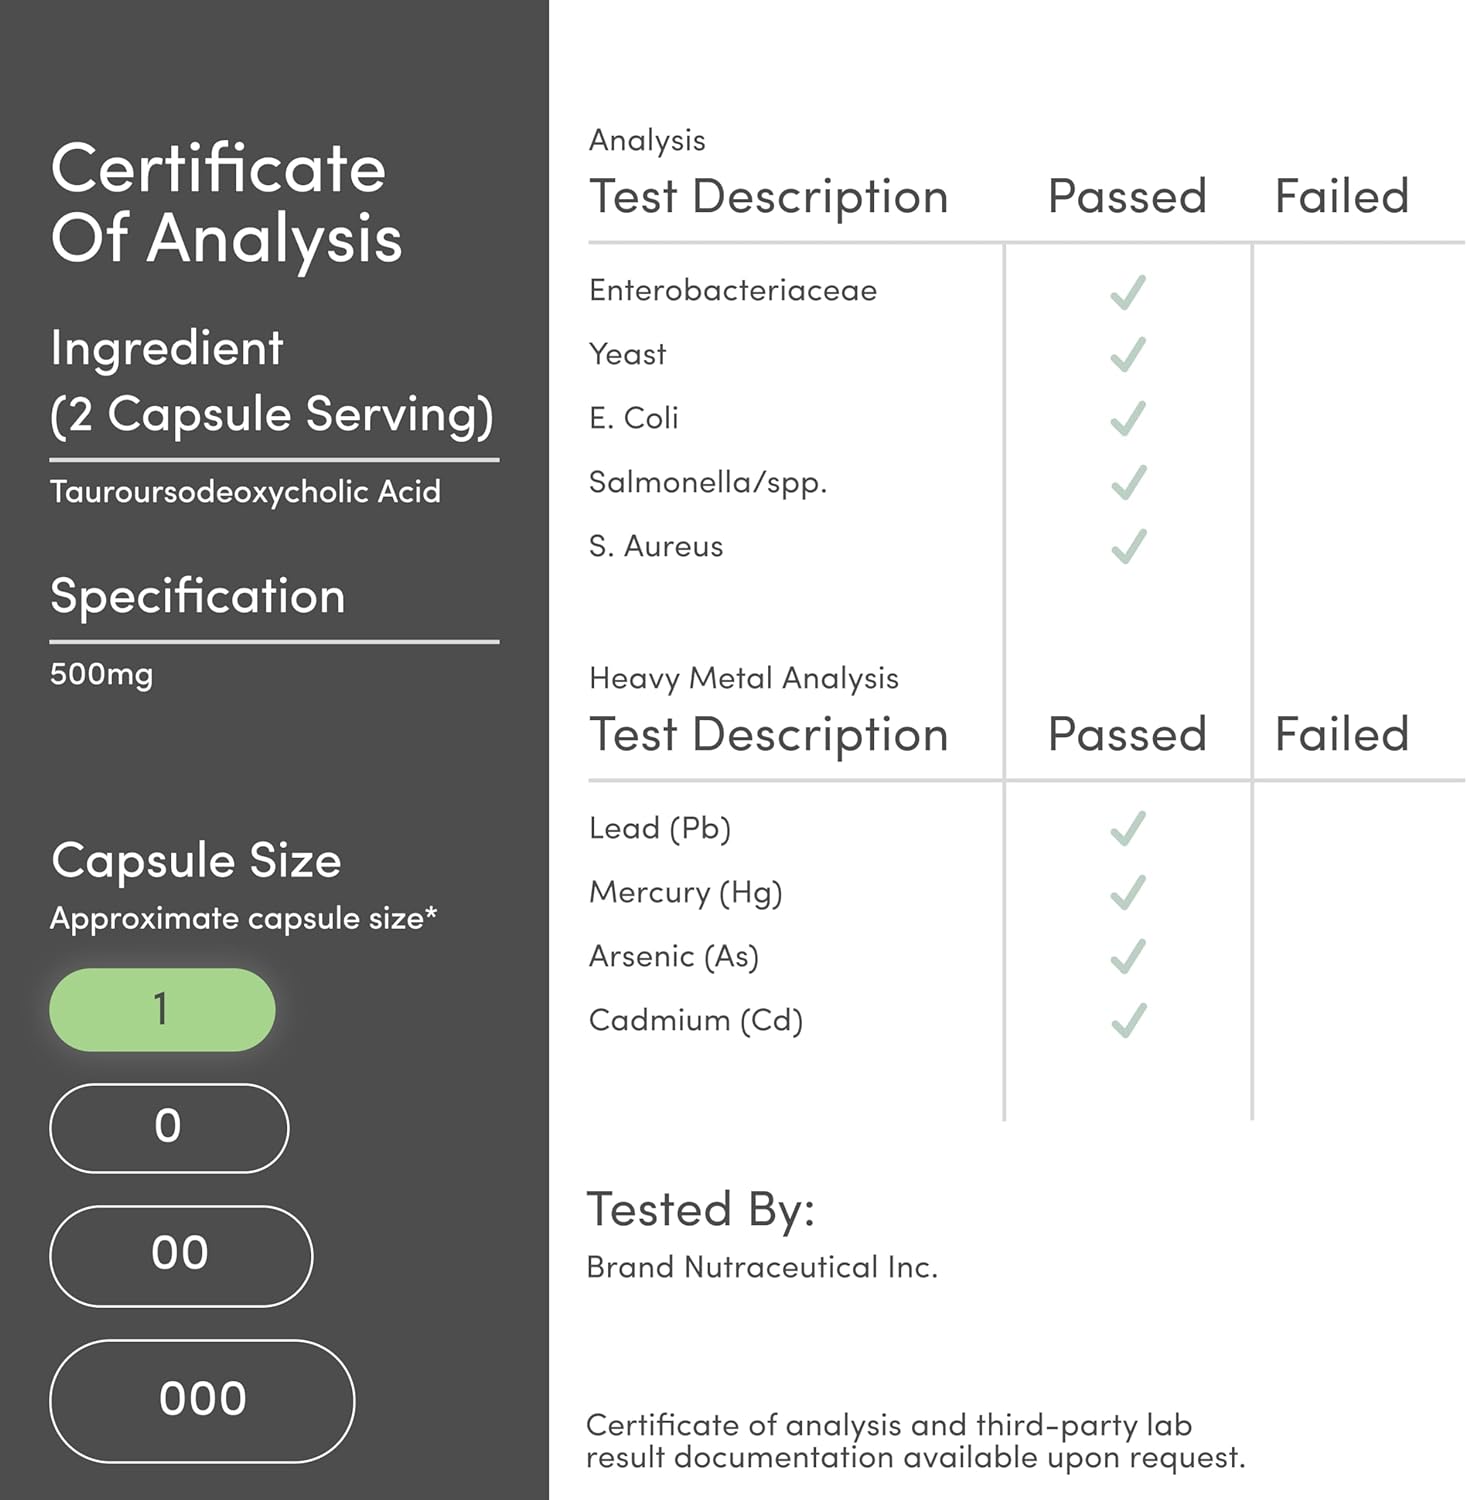
Task: Select the capsule size 0 pill
Action: tap(169, 1127)
